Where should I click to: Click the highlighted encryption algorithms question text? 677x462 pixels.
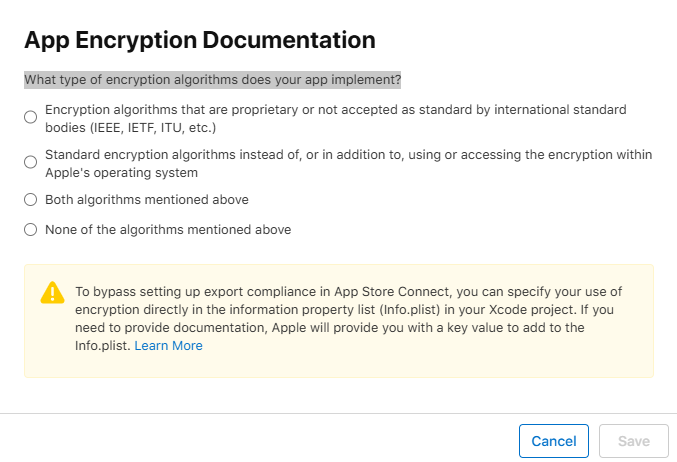[x=212, y=80]
